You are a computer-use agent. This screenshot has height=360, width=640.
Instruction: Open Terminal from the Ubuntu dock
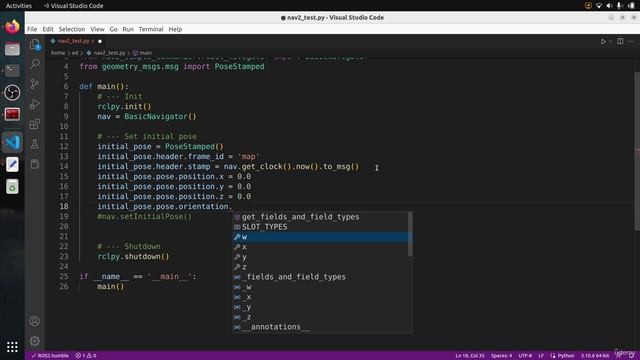pos(12,71)
